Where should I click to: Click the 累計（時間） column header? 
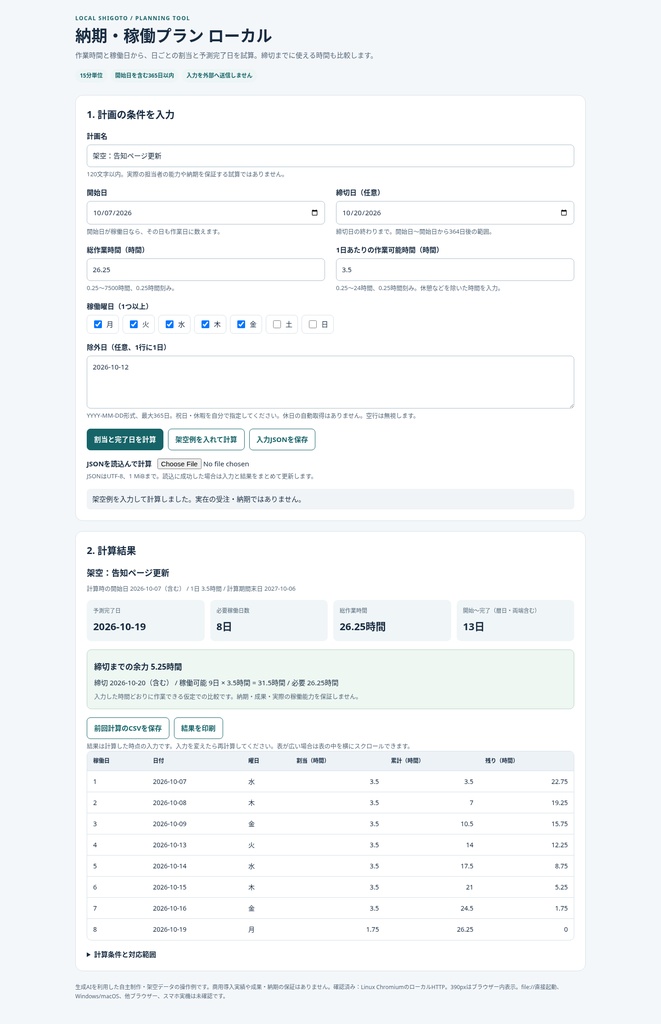coord(406,761)
